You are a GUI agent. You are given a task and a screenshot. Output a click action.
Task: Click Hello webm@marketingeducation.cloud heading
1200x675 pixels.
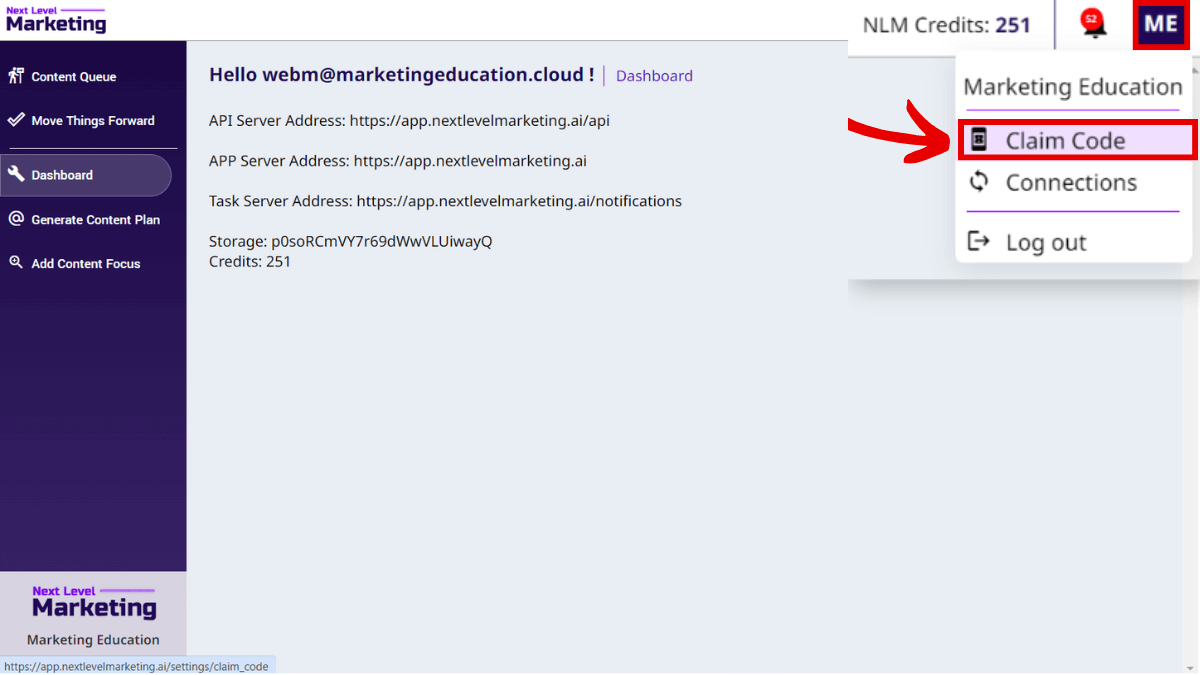click(402, 75)
